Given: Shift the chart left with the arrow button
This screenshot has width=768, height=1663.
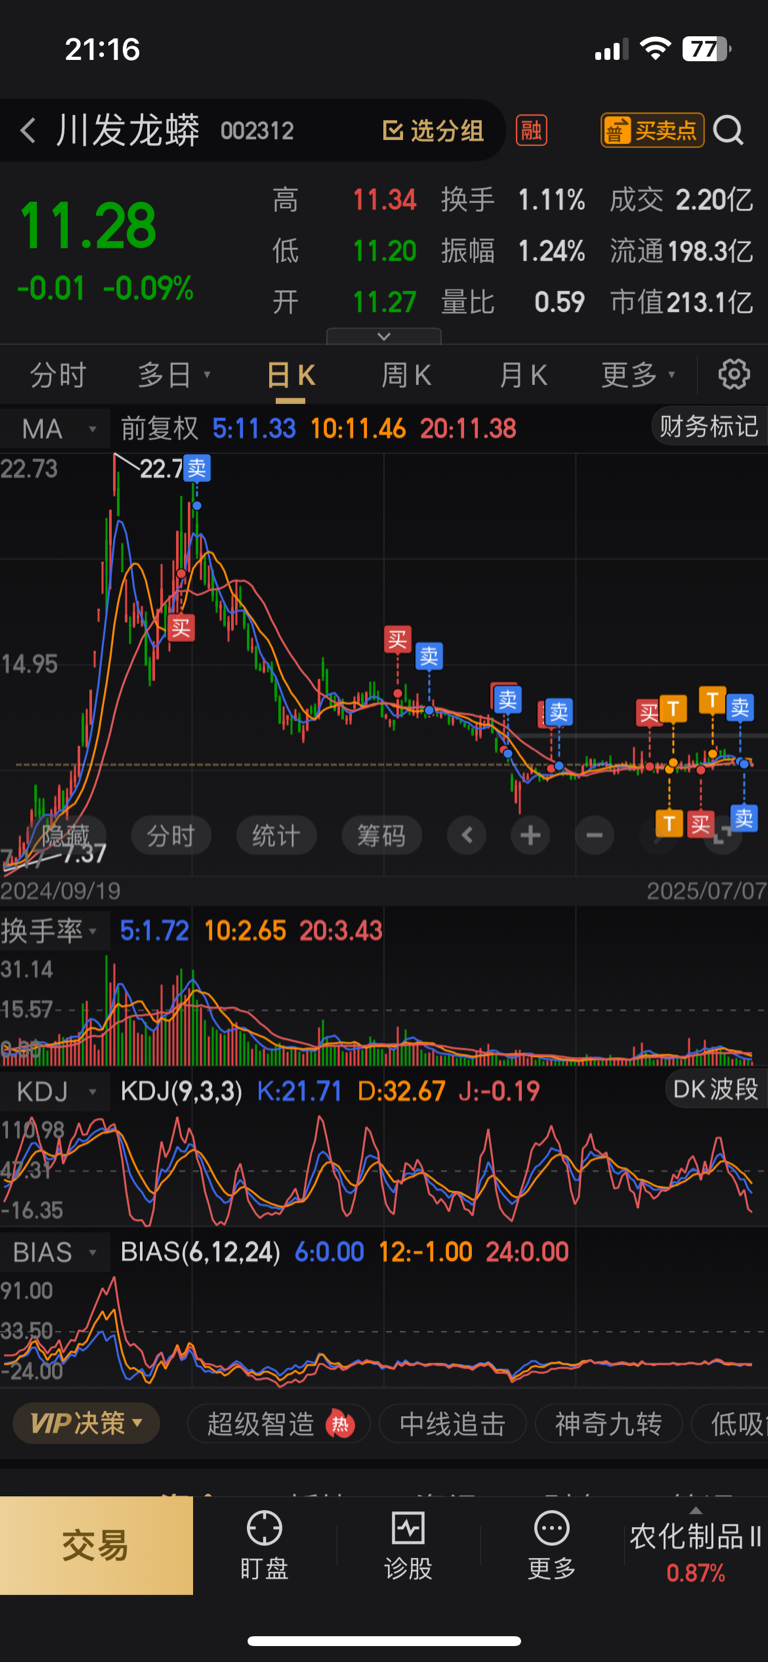Looking at the screenshot, I should pyautogui.click(x=467, y=835).
